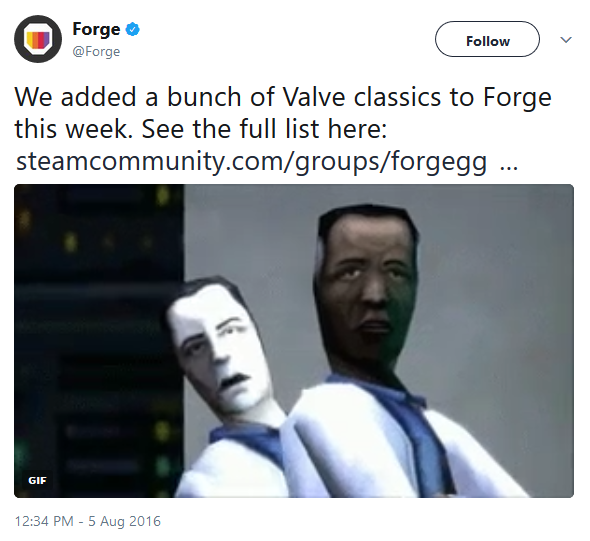The width and height of the screenshot is (590, 541).
Task: Click the blue verified badge
Action: [x=132, y=29]
